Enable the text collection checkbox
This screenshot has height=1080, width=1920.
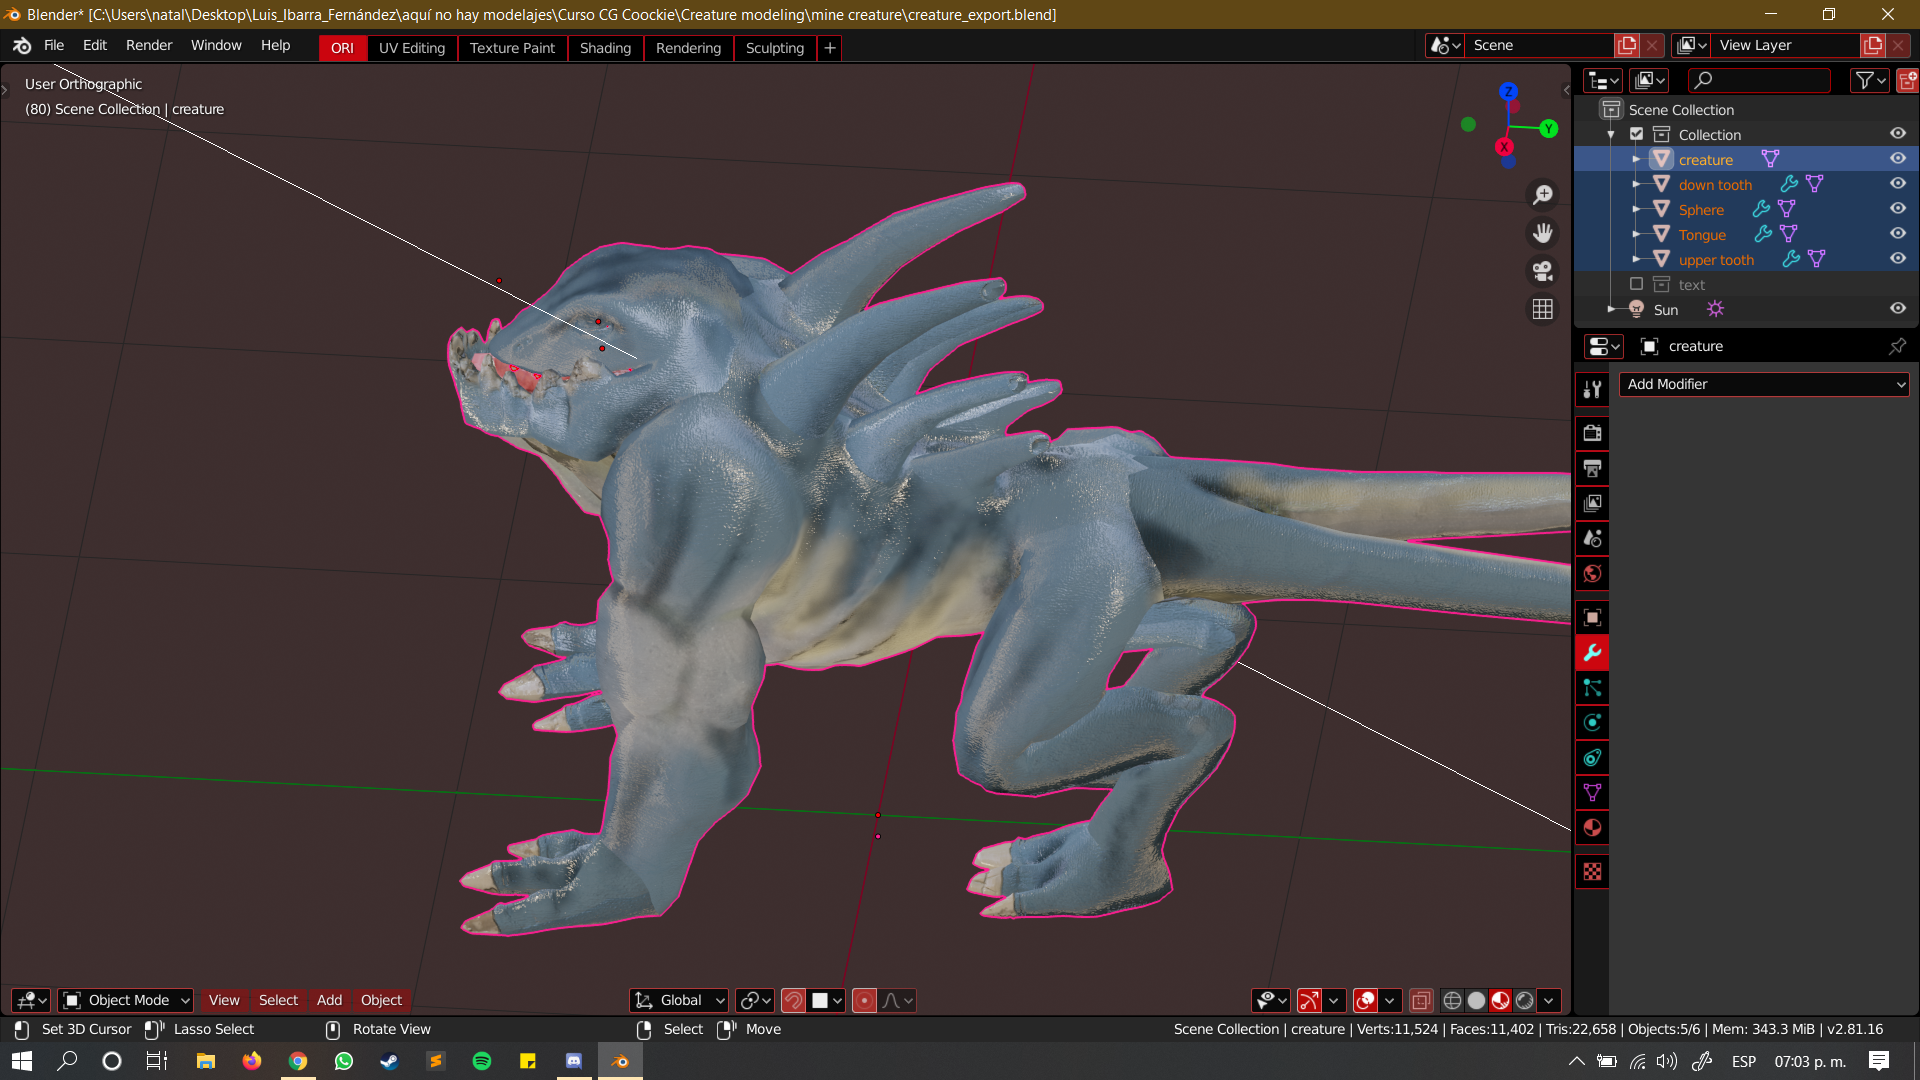point(1636,285)
